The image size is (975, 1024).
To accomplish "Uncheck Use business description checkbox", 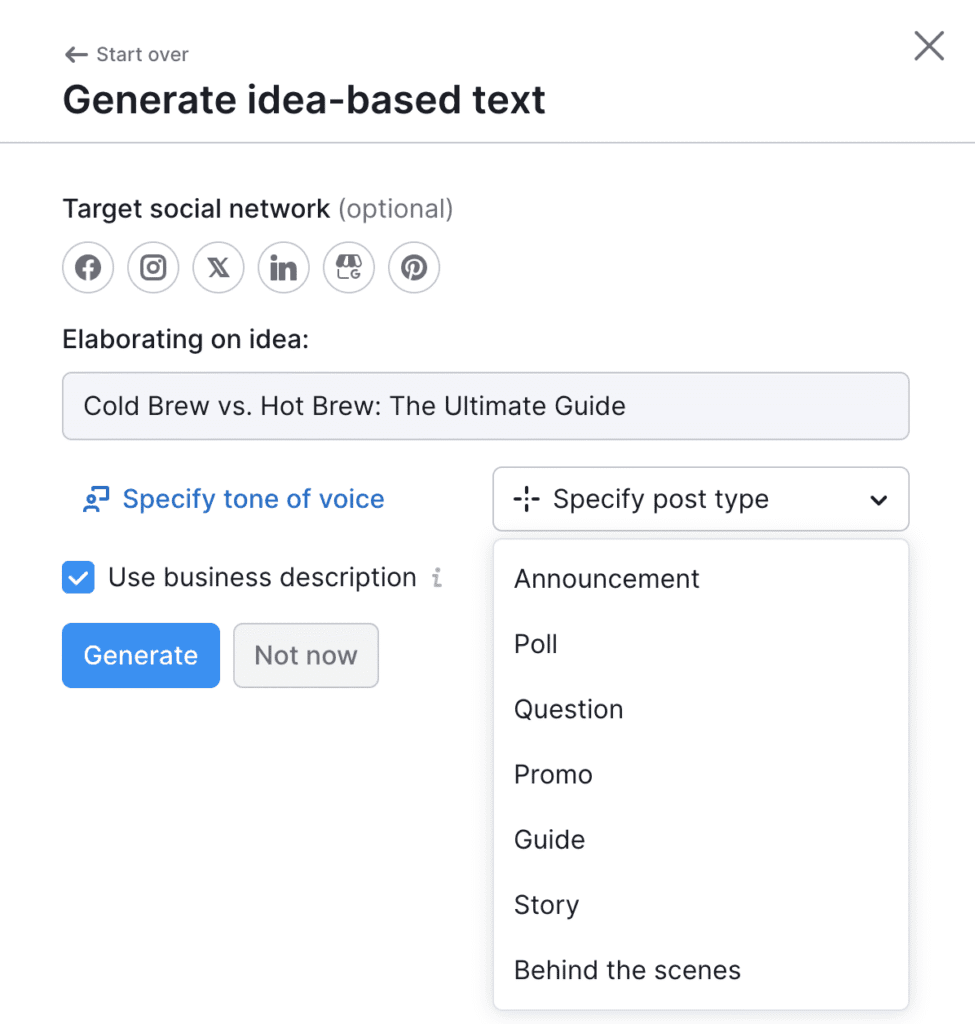I will point(78,578).
